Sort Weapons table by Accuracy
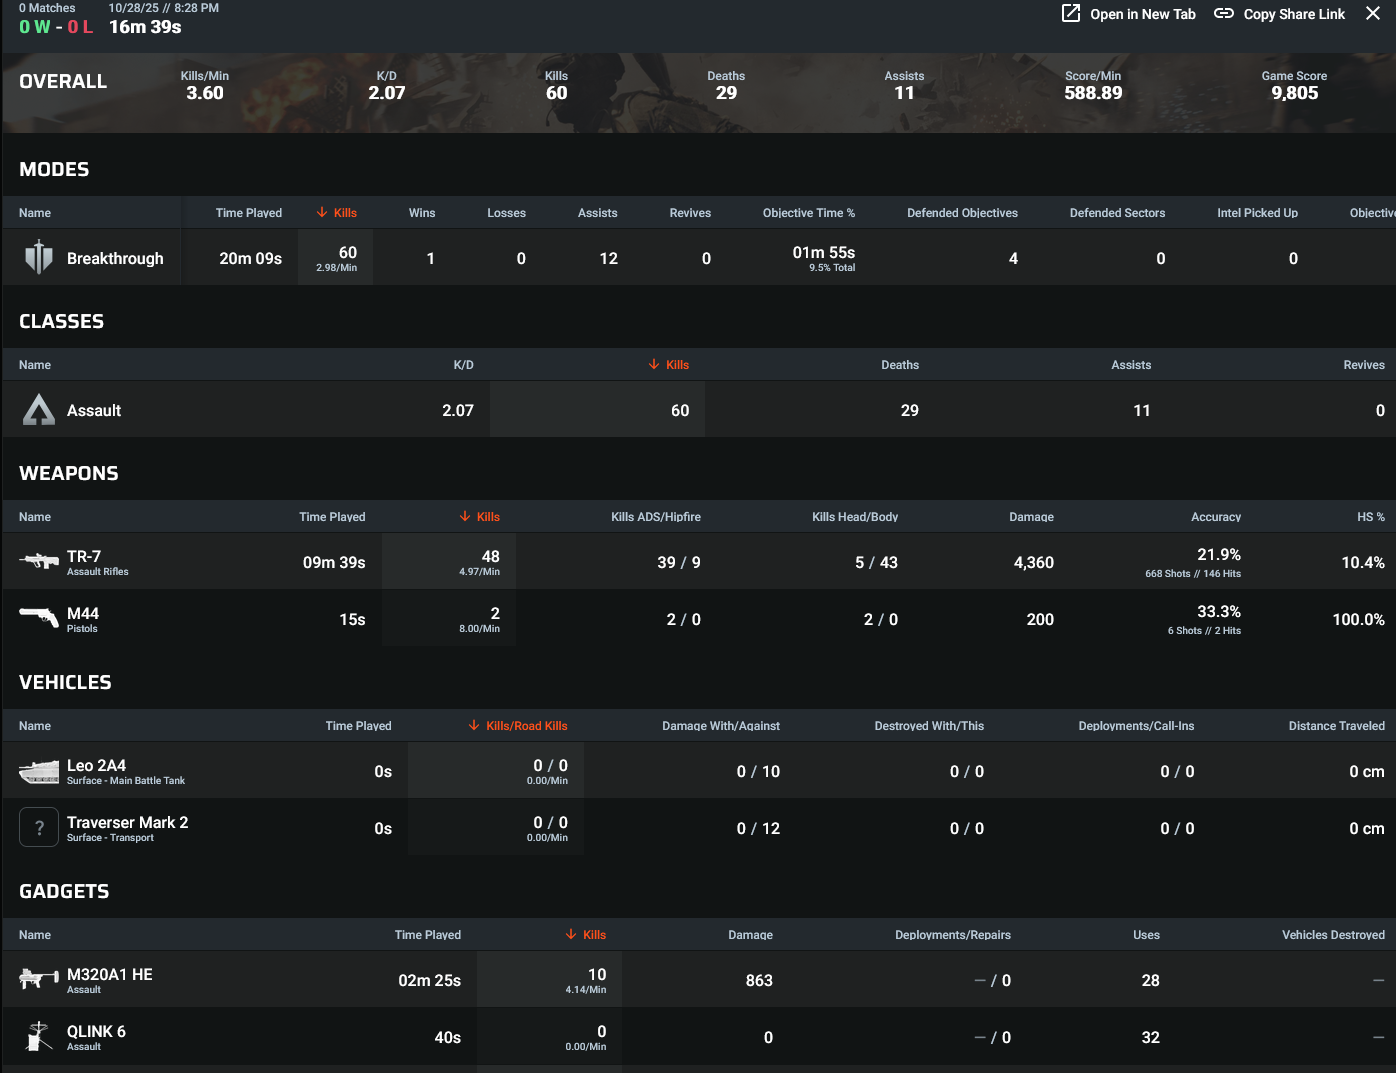Screen dimensions: 1396x1073 coord(1216,517)
